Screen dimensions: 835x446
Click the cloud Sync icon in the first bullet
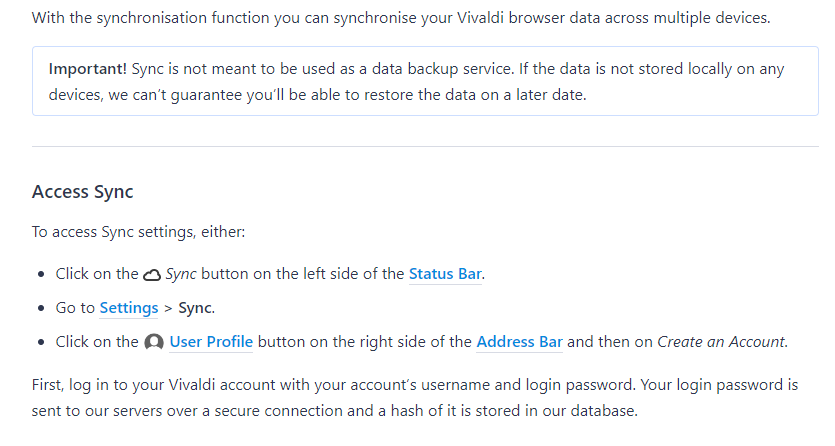coord(152,275)
